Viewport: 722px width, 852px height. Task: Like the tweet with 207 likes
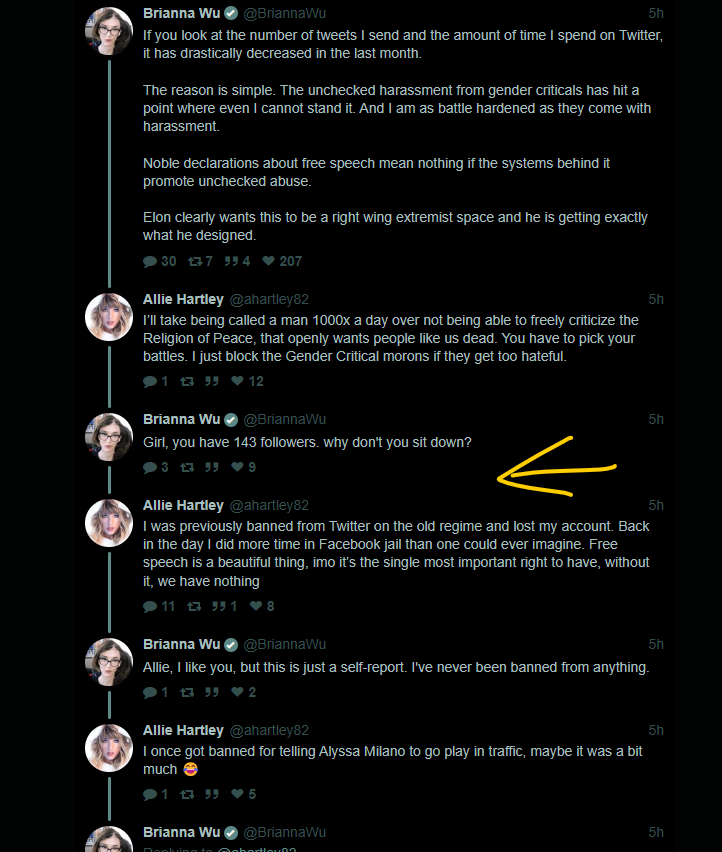click(268, 261)
